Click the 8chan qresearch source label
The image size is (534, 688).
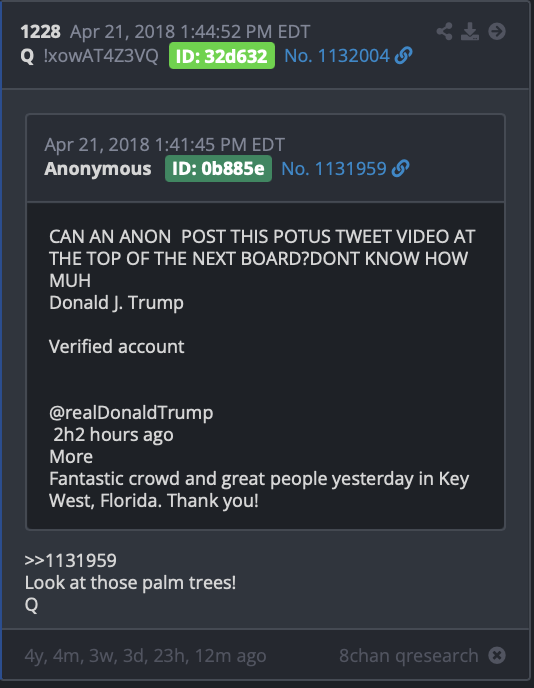[x=409, y=656]
